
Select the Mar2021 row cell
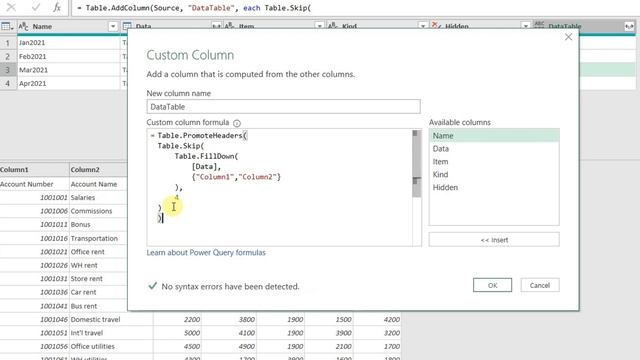click(68, 70)
